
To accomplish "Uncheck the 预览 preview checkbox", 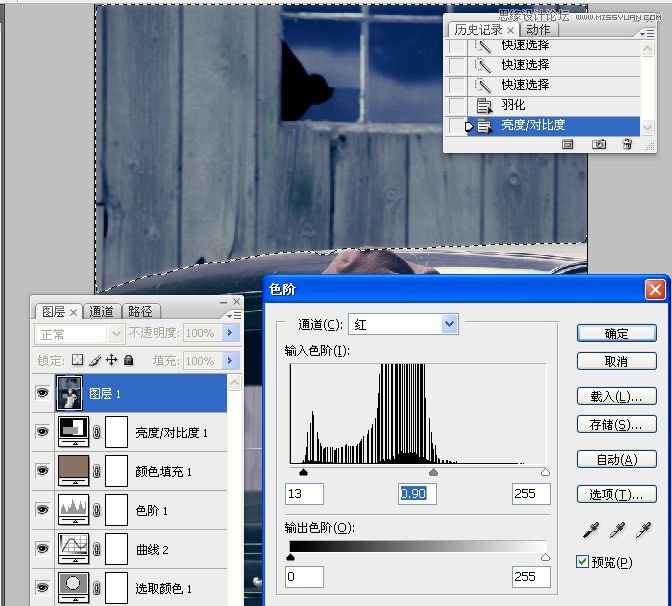I will coord(583,562).
